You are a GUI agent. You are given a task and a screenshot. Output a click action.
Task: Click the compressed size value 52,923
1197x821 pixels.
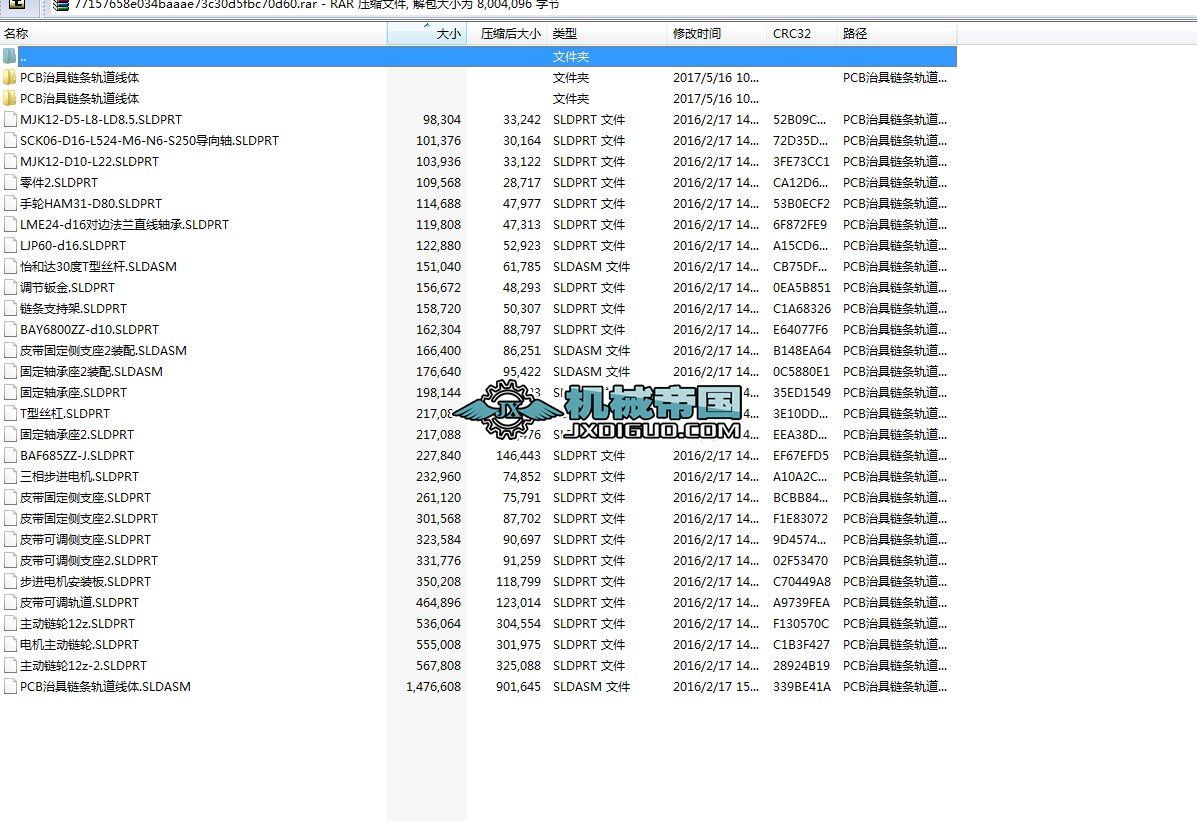[x=522, y=245]
